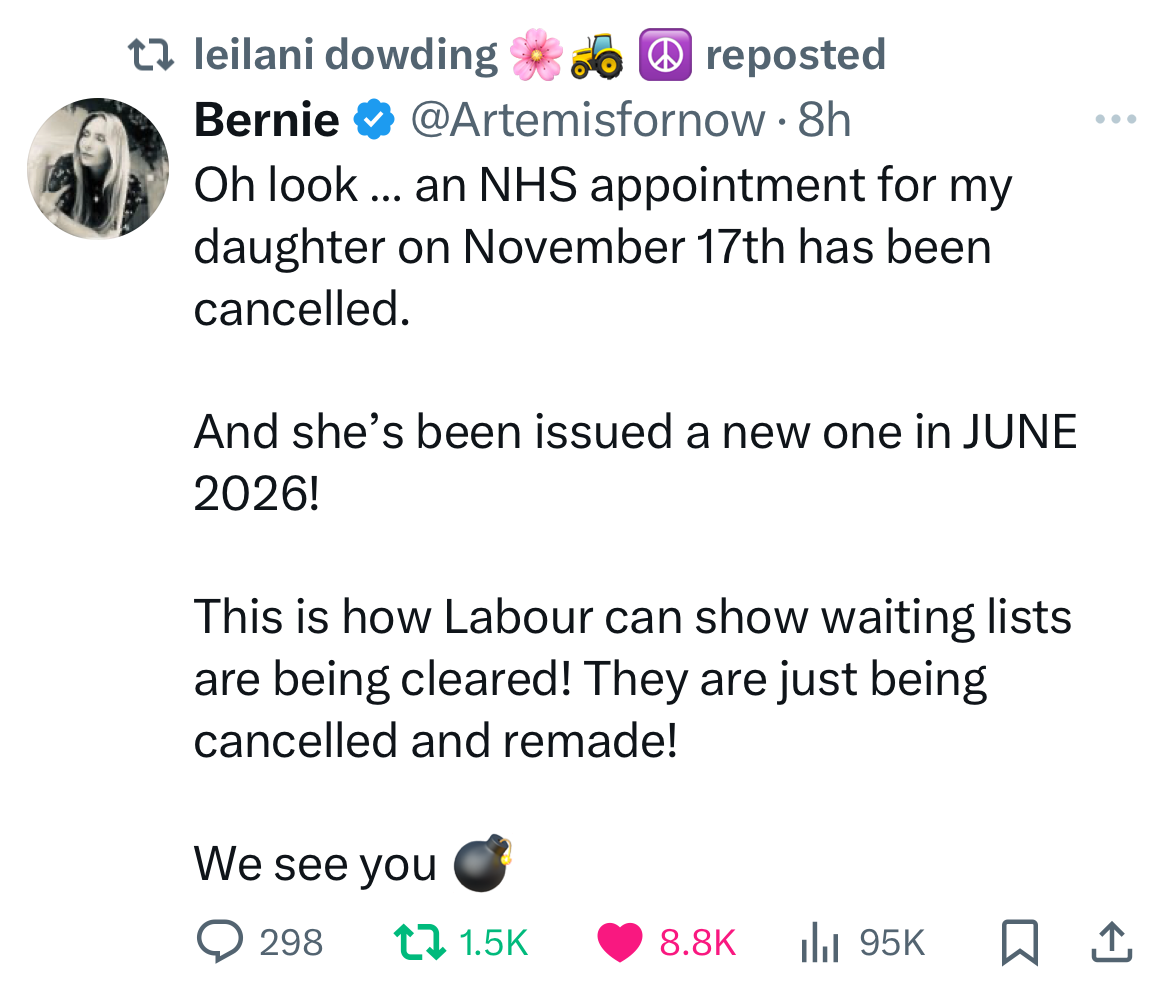Open sharing options from the upload arrow
The image size is (1170, 998).
tap(1114, 941)
